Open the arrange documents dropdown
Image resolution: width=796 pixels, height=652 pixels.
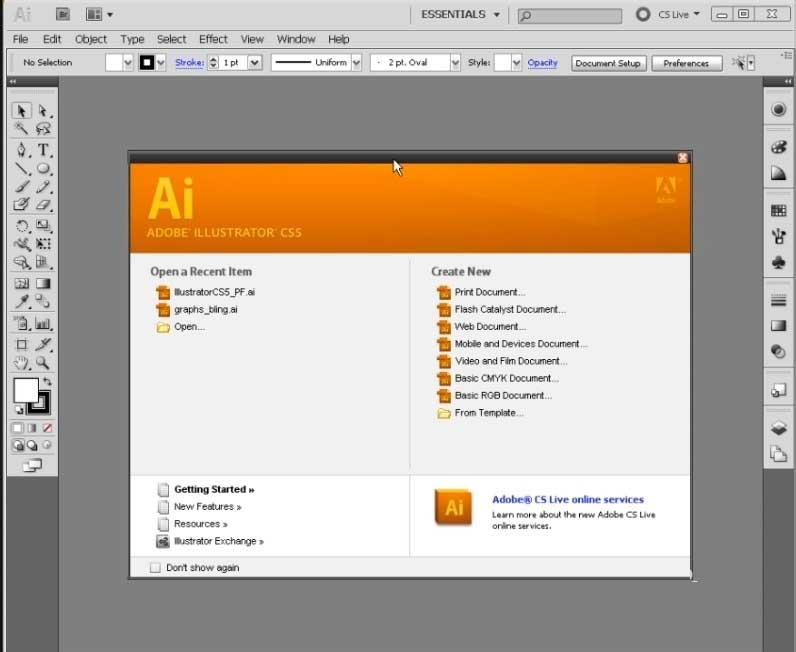point(99,15)
